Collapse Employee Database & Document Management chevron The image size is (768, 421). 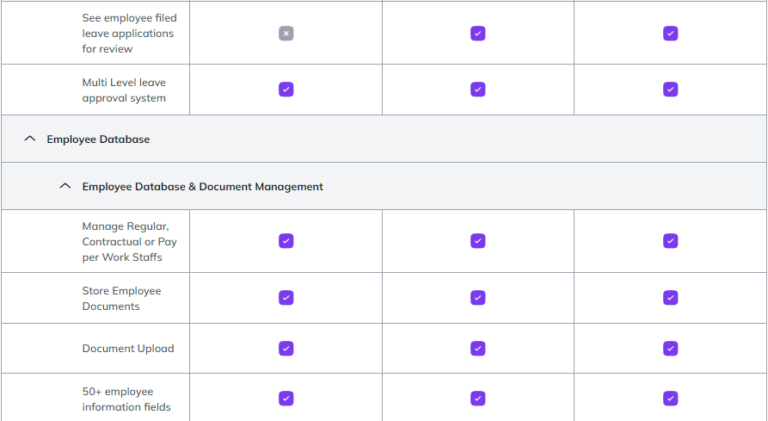coord(65,186)
